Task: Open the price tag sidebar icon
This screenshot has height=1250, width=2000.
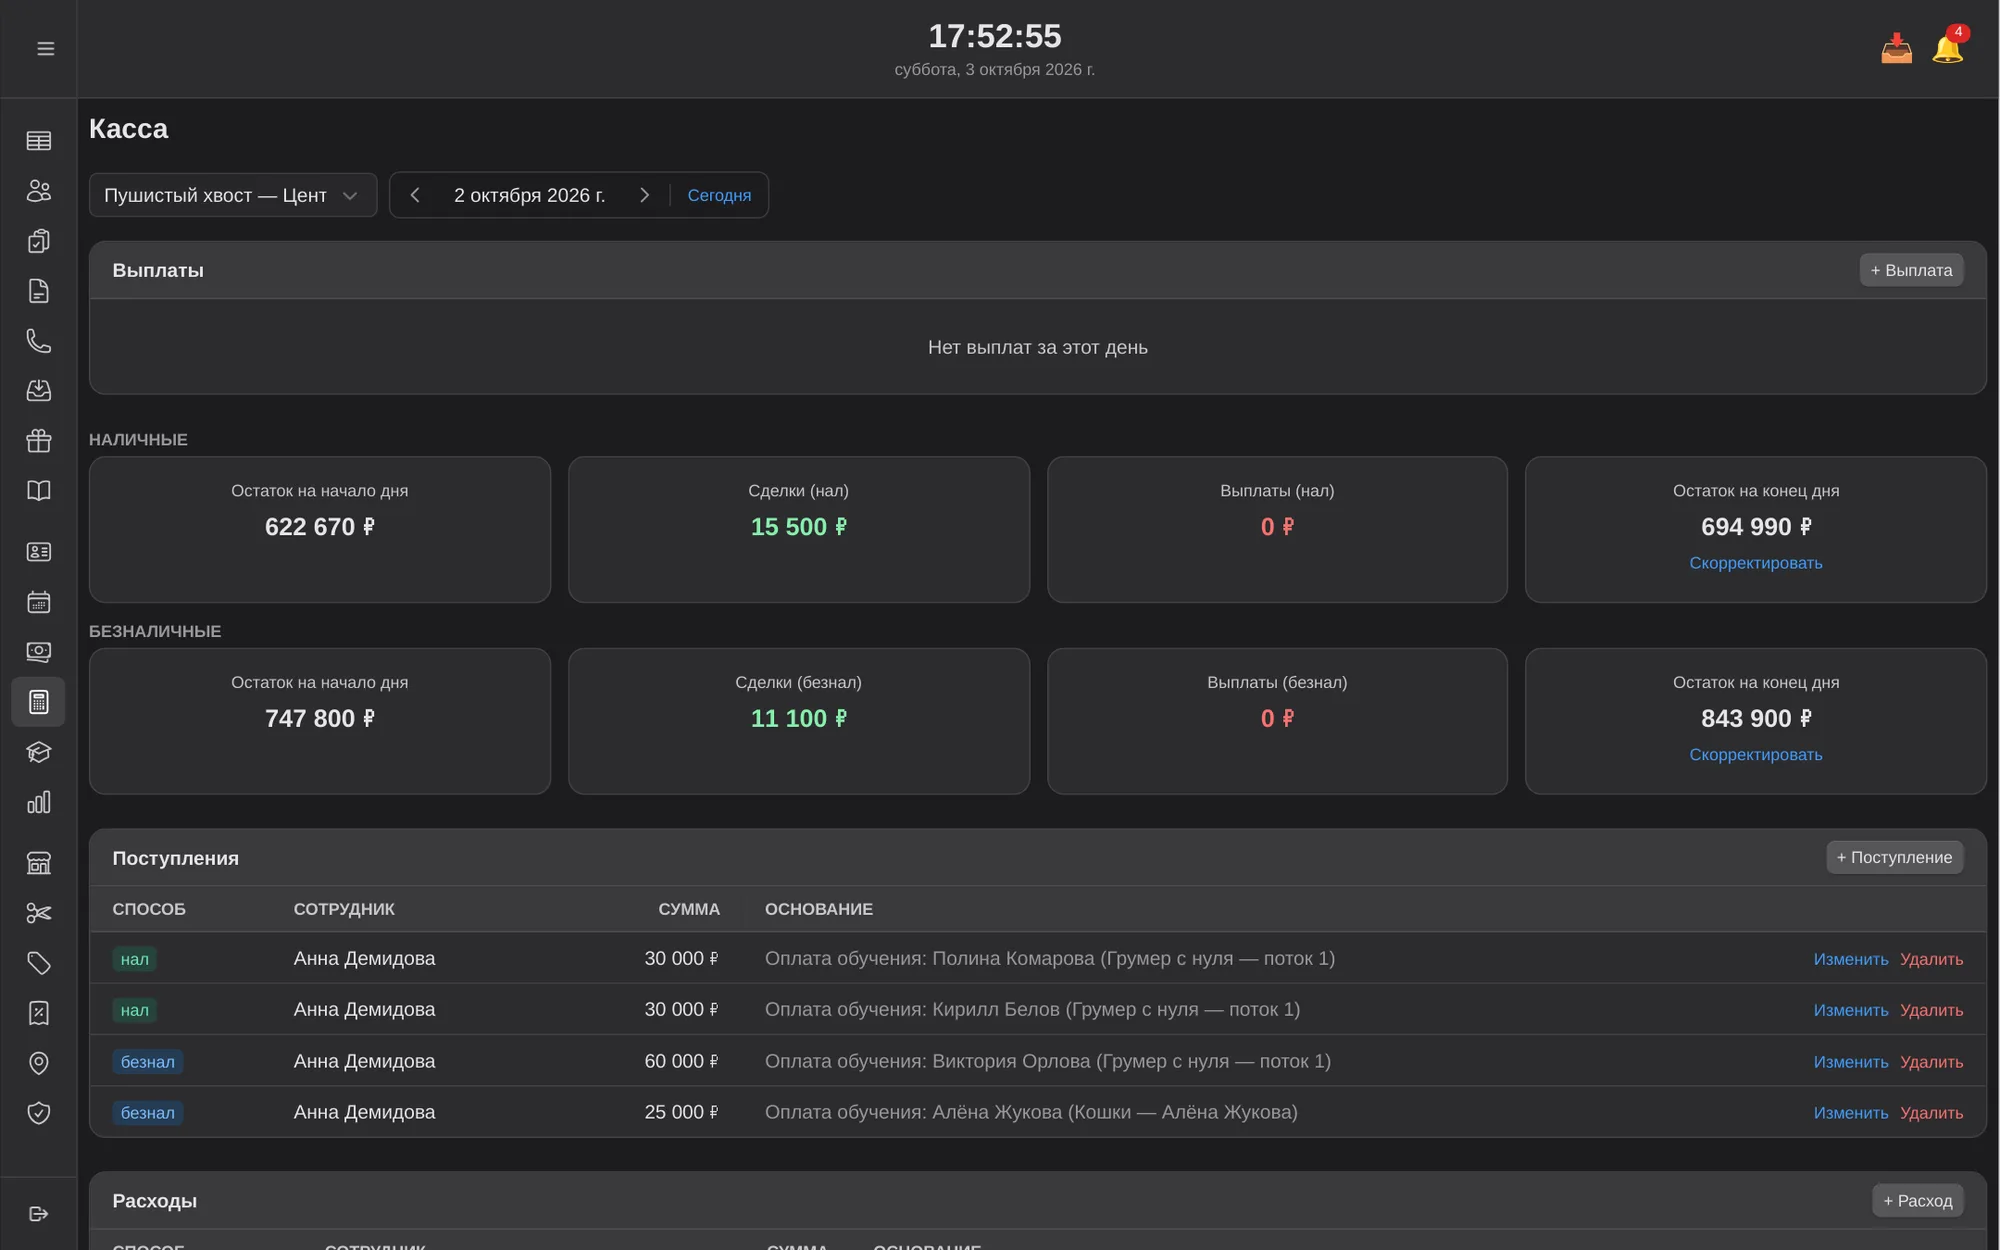Action: coord(39,963)
